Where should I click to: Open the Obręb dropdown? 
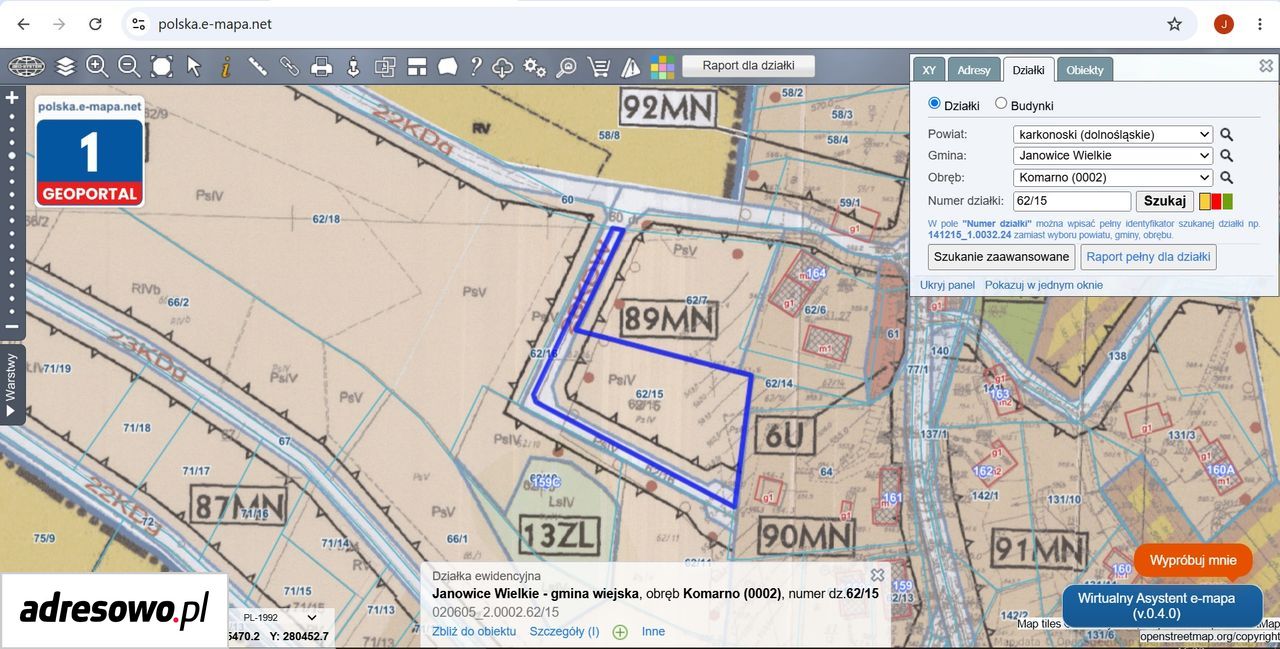[1113, 178]
